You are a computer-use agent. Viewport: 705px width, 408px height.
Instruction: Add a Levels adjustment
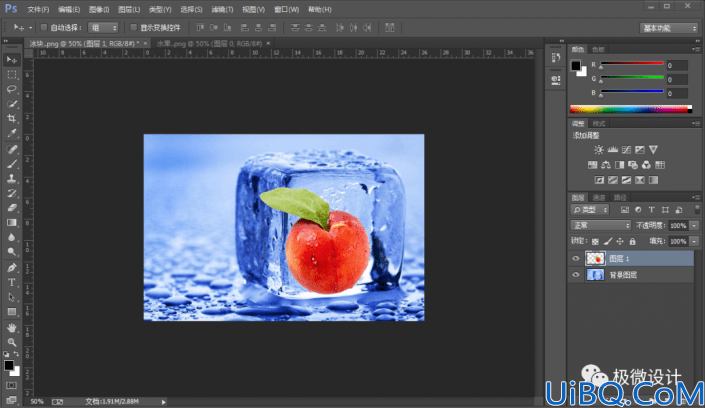pyautogui.click(x=612, y=149)
